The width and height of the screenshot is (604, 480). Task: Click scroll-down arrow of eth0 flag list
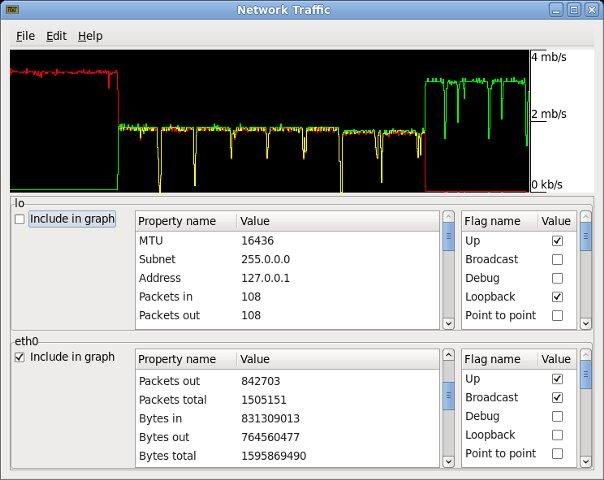pyautogui.click(x=586, y=462)
